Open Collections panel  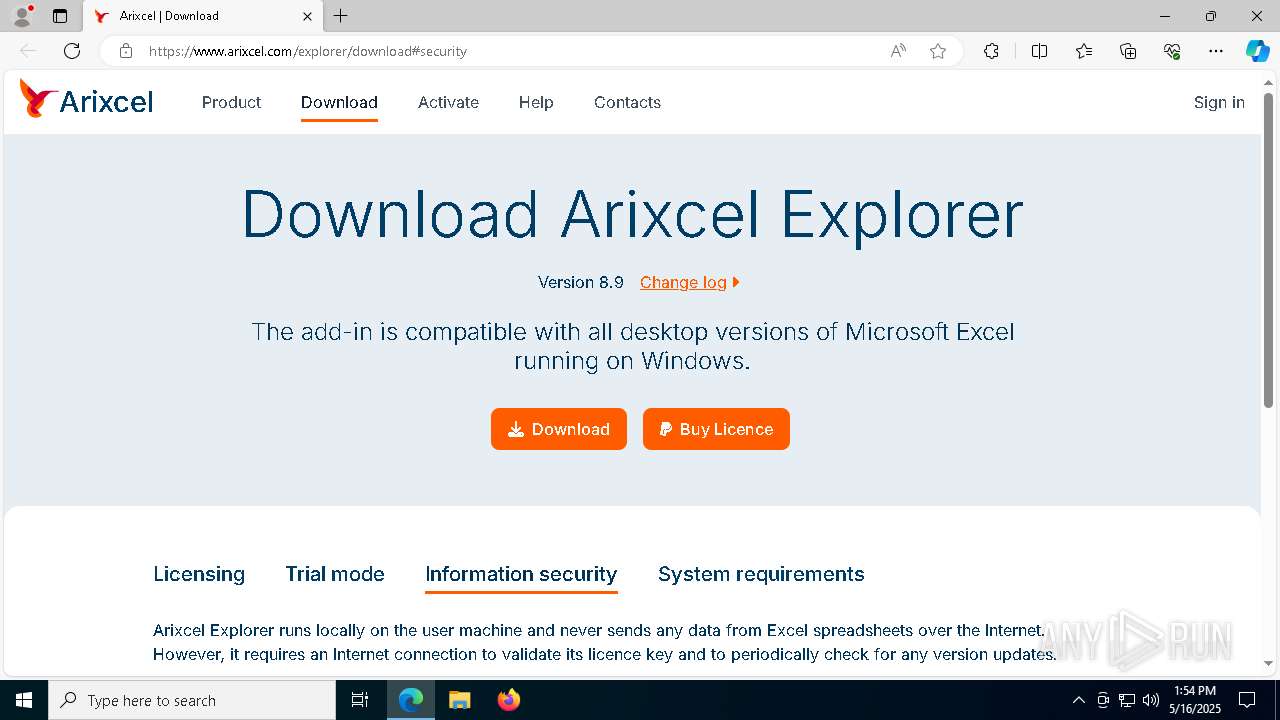(x=1128, y=51)
